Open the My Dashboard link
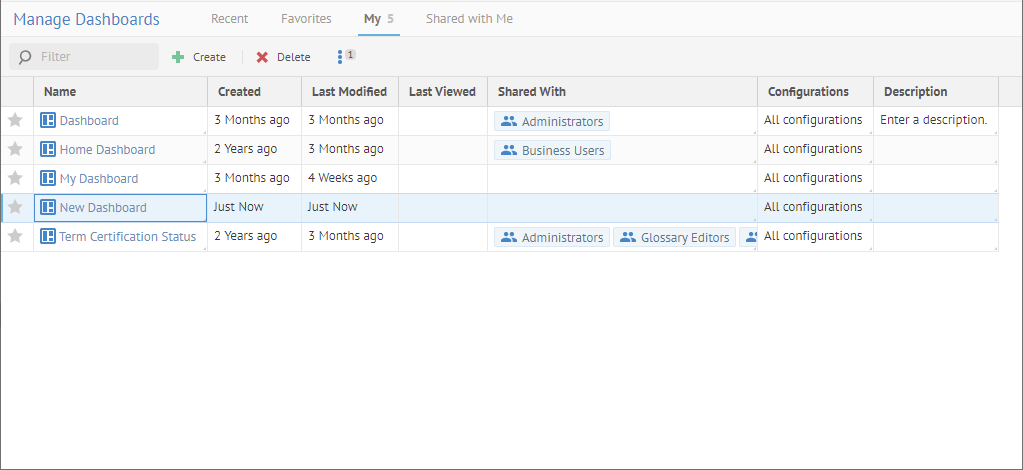 point(99,178)
